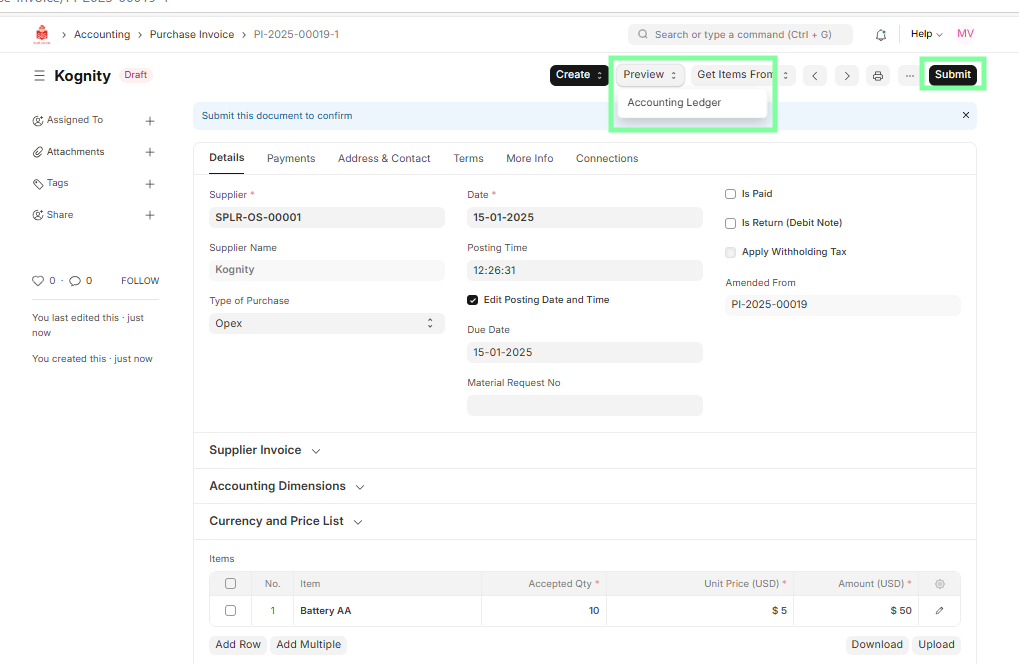
Task: Enable the Is Paid checkbox
Action: pos(731,194)
